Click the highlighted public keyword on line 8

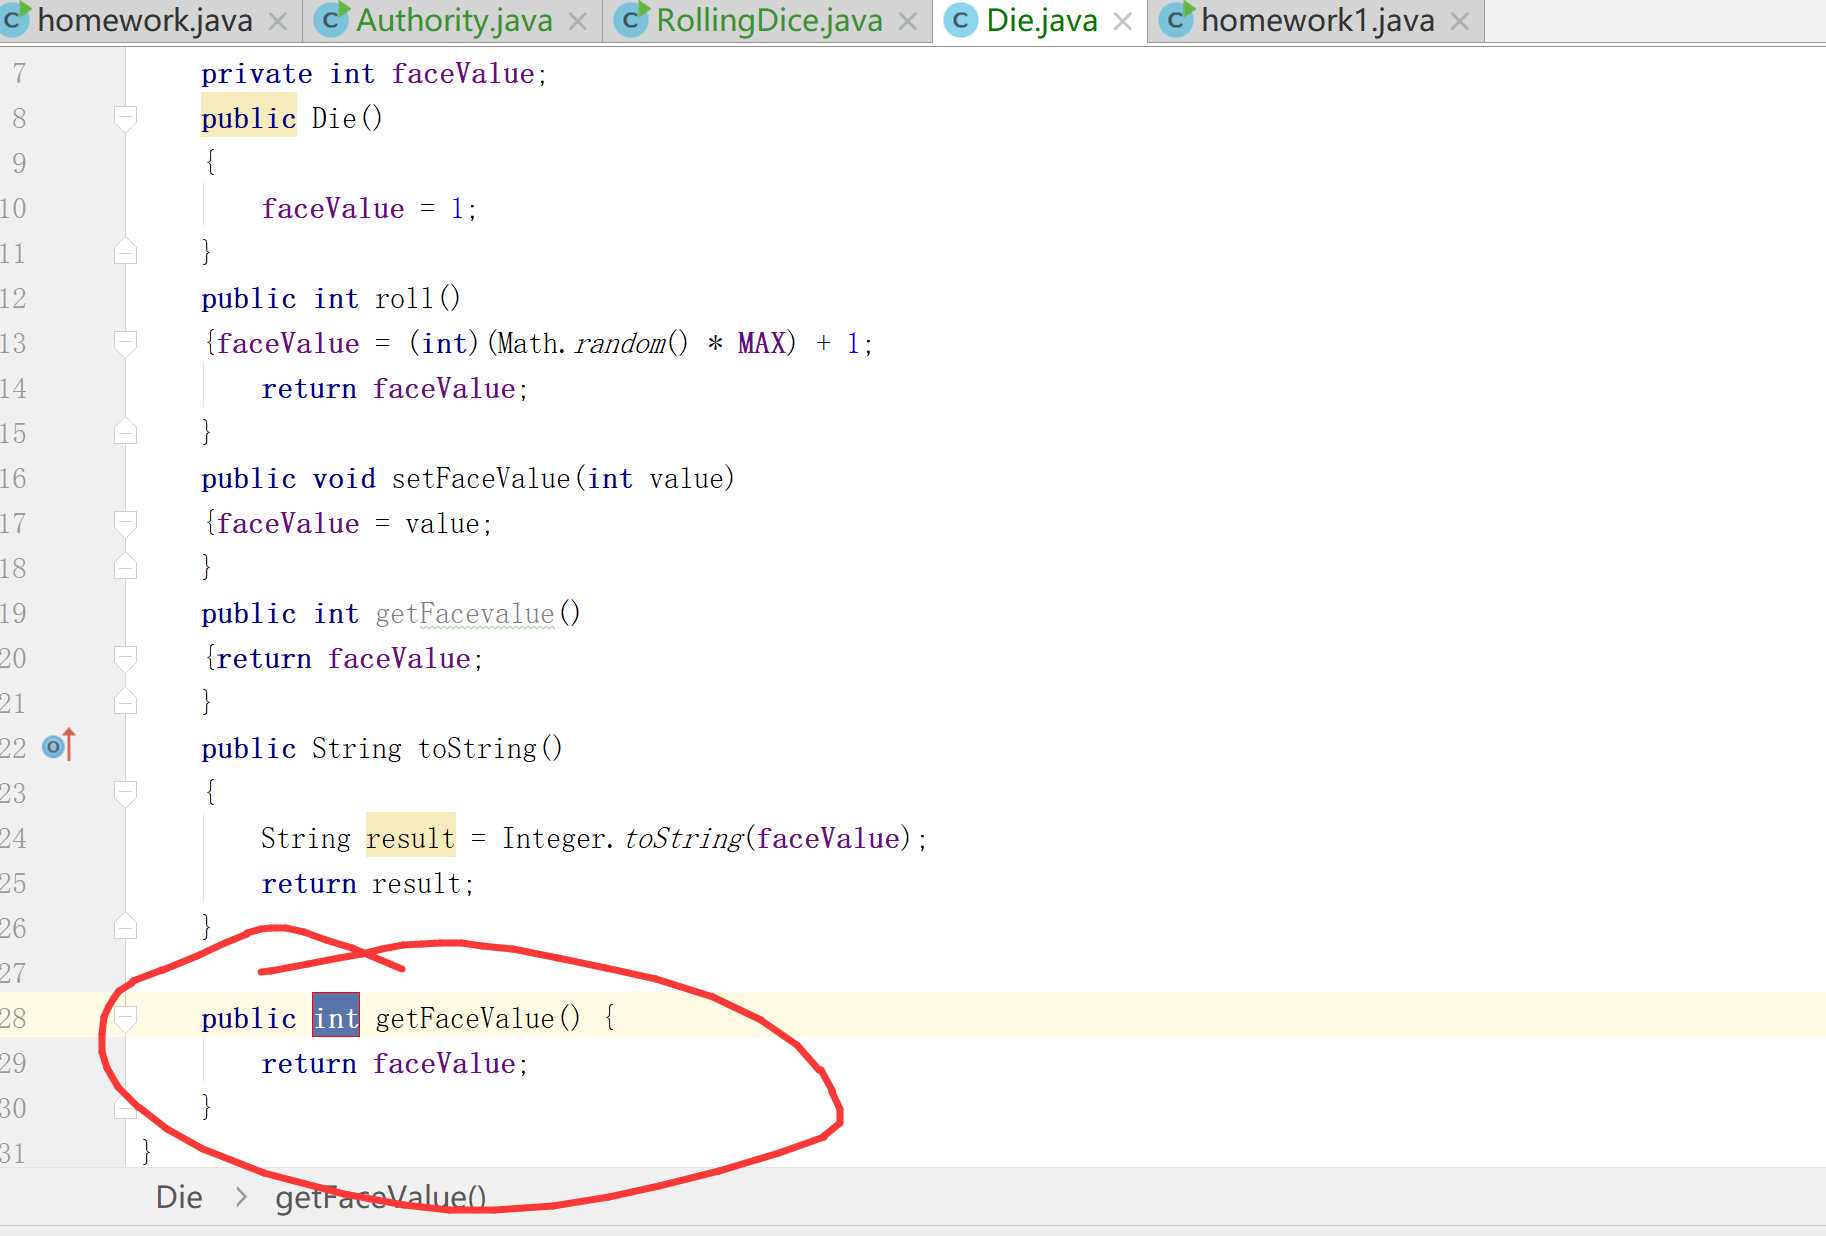tap(249, 118)
